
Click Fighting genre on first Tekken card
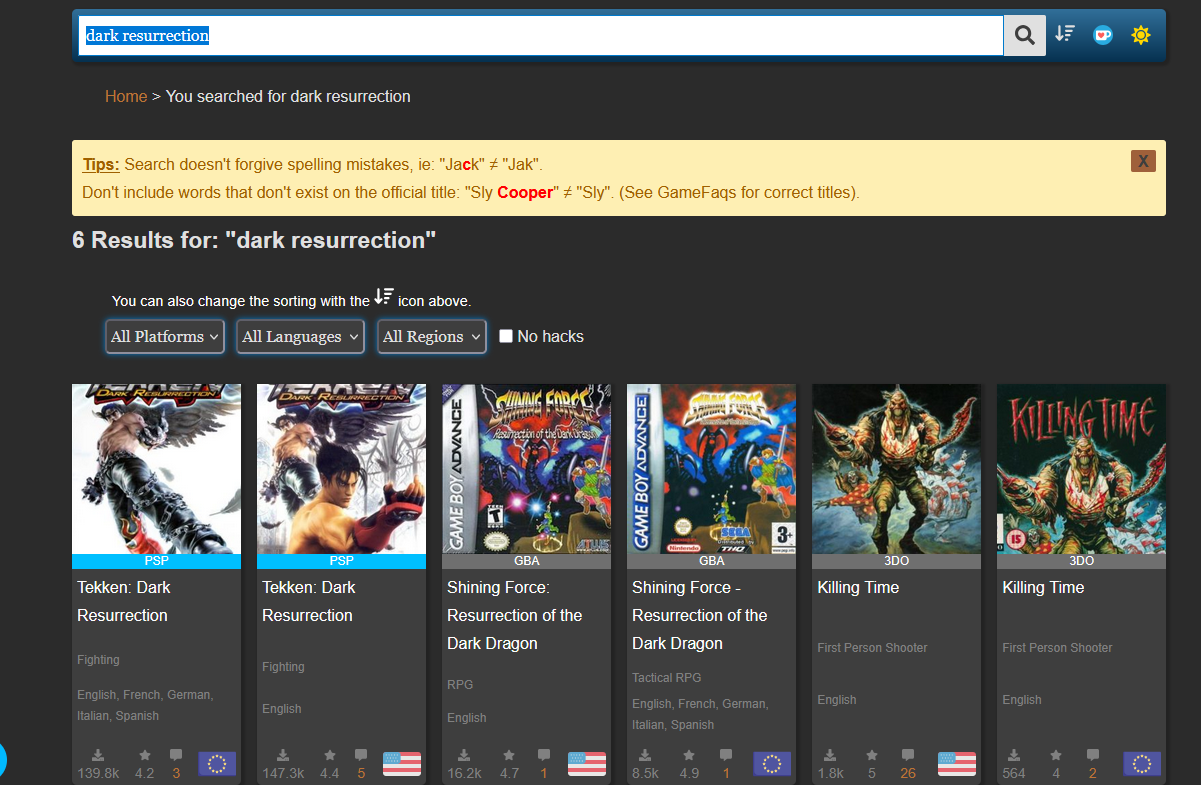click(x=98, y=660)
